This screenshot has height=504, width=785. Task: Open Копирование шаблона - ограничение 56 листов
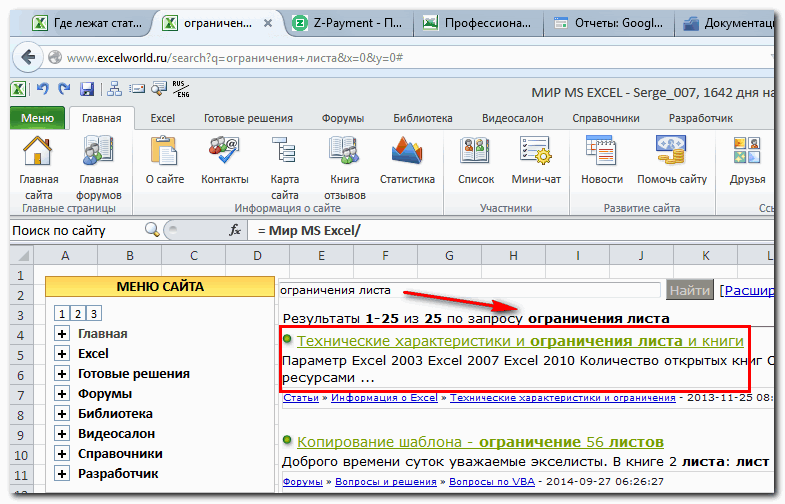click(x=480, y=442)
